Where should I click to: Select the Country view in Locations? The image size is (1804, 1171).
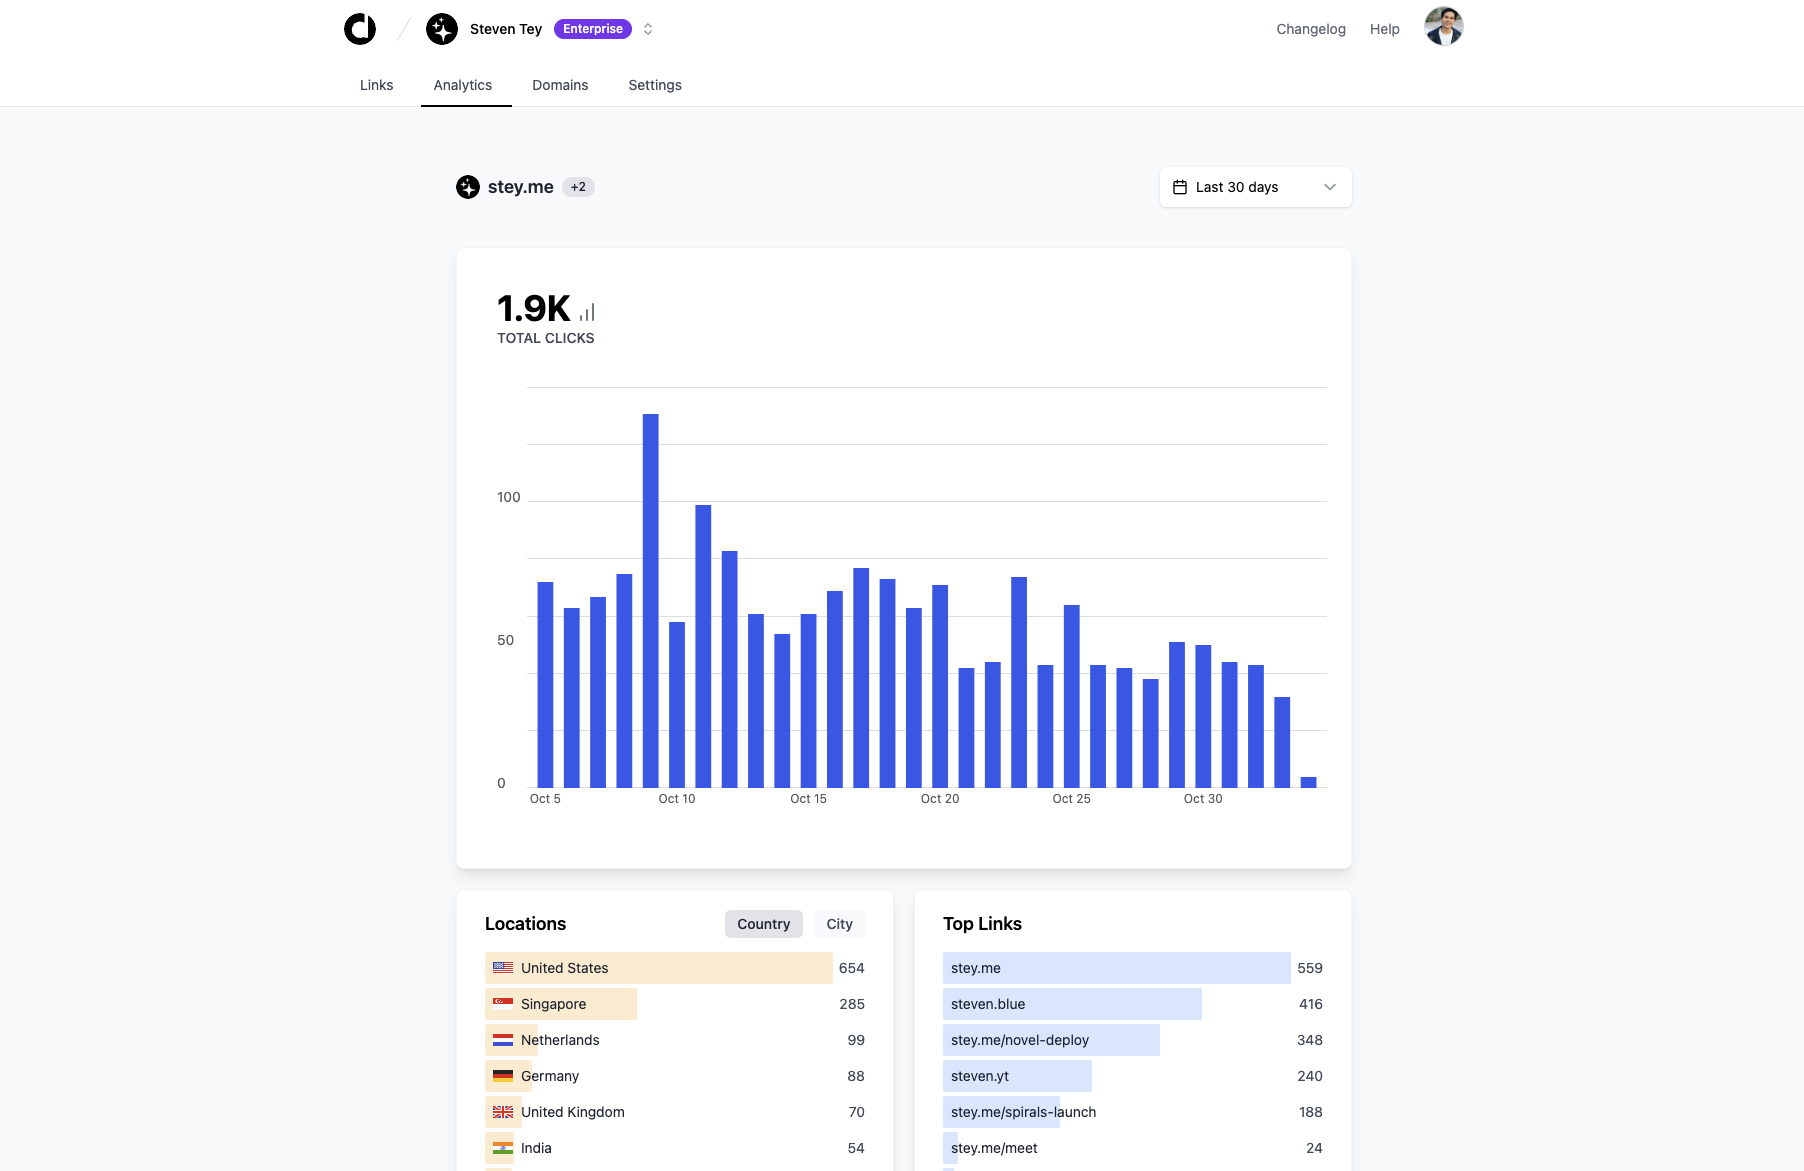763,923
